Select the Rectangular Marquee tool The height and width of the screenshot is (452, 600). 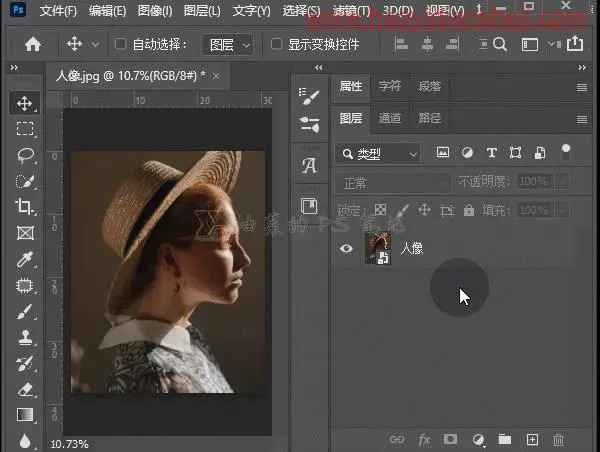tap(25, 129)
